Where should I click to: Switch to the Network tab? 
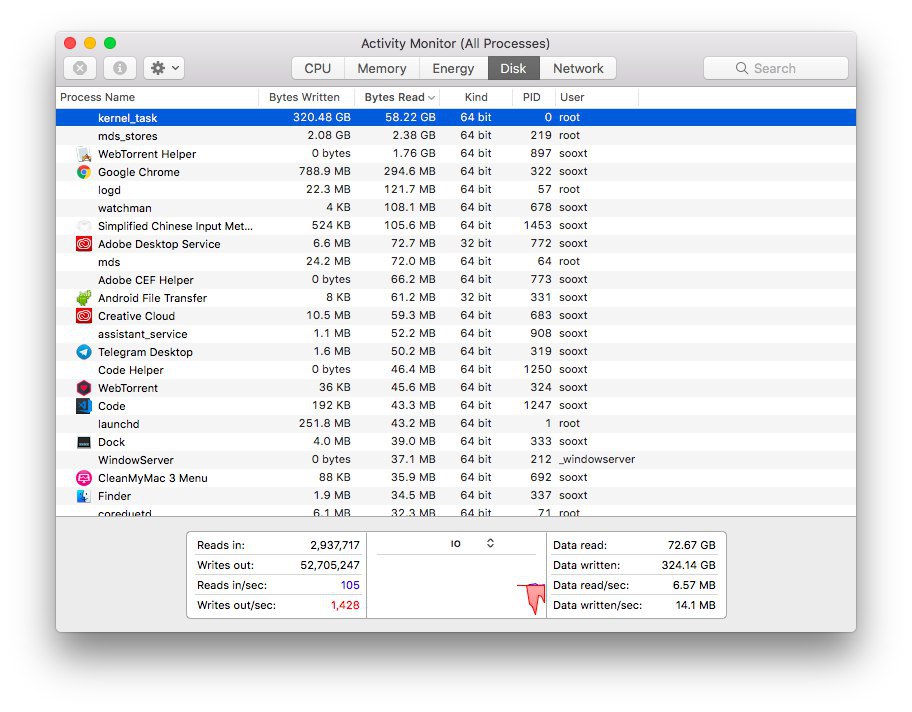578,68
